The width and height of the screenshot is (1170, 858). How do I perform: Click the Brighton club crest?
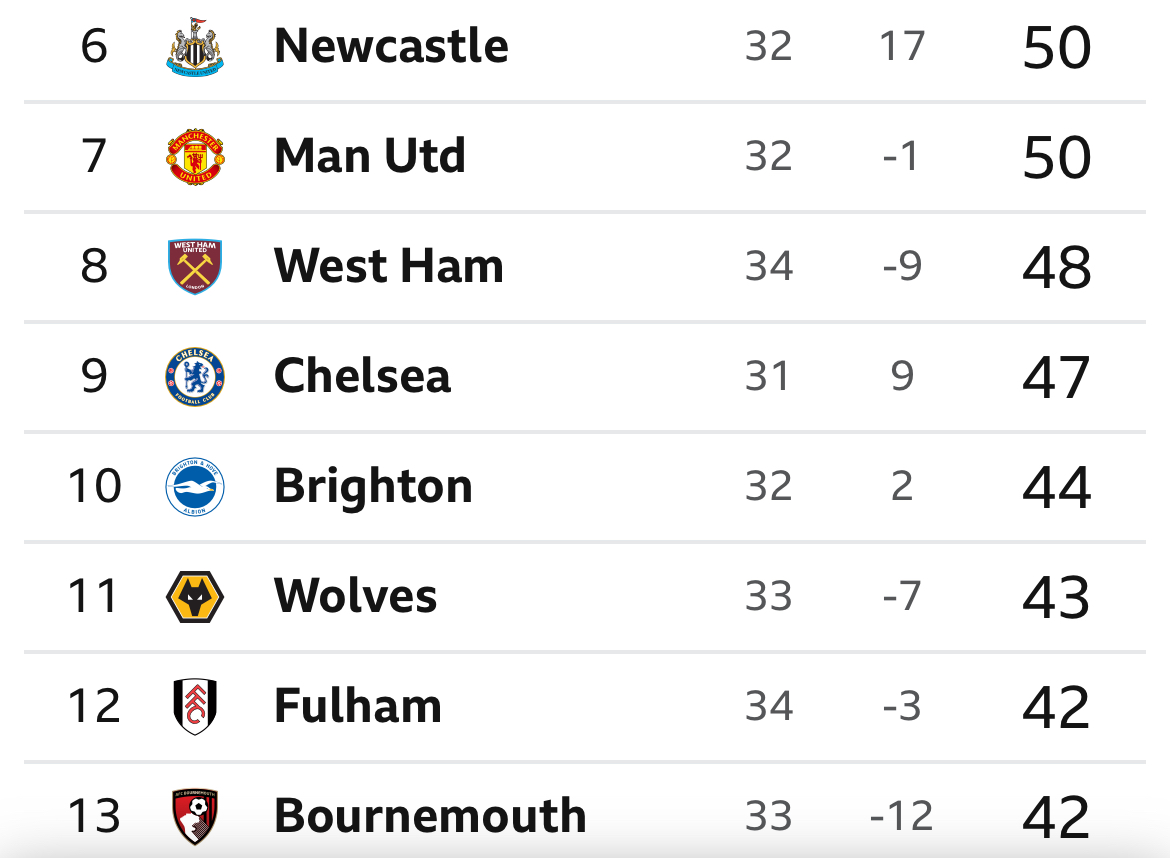pos(195,486)
